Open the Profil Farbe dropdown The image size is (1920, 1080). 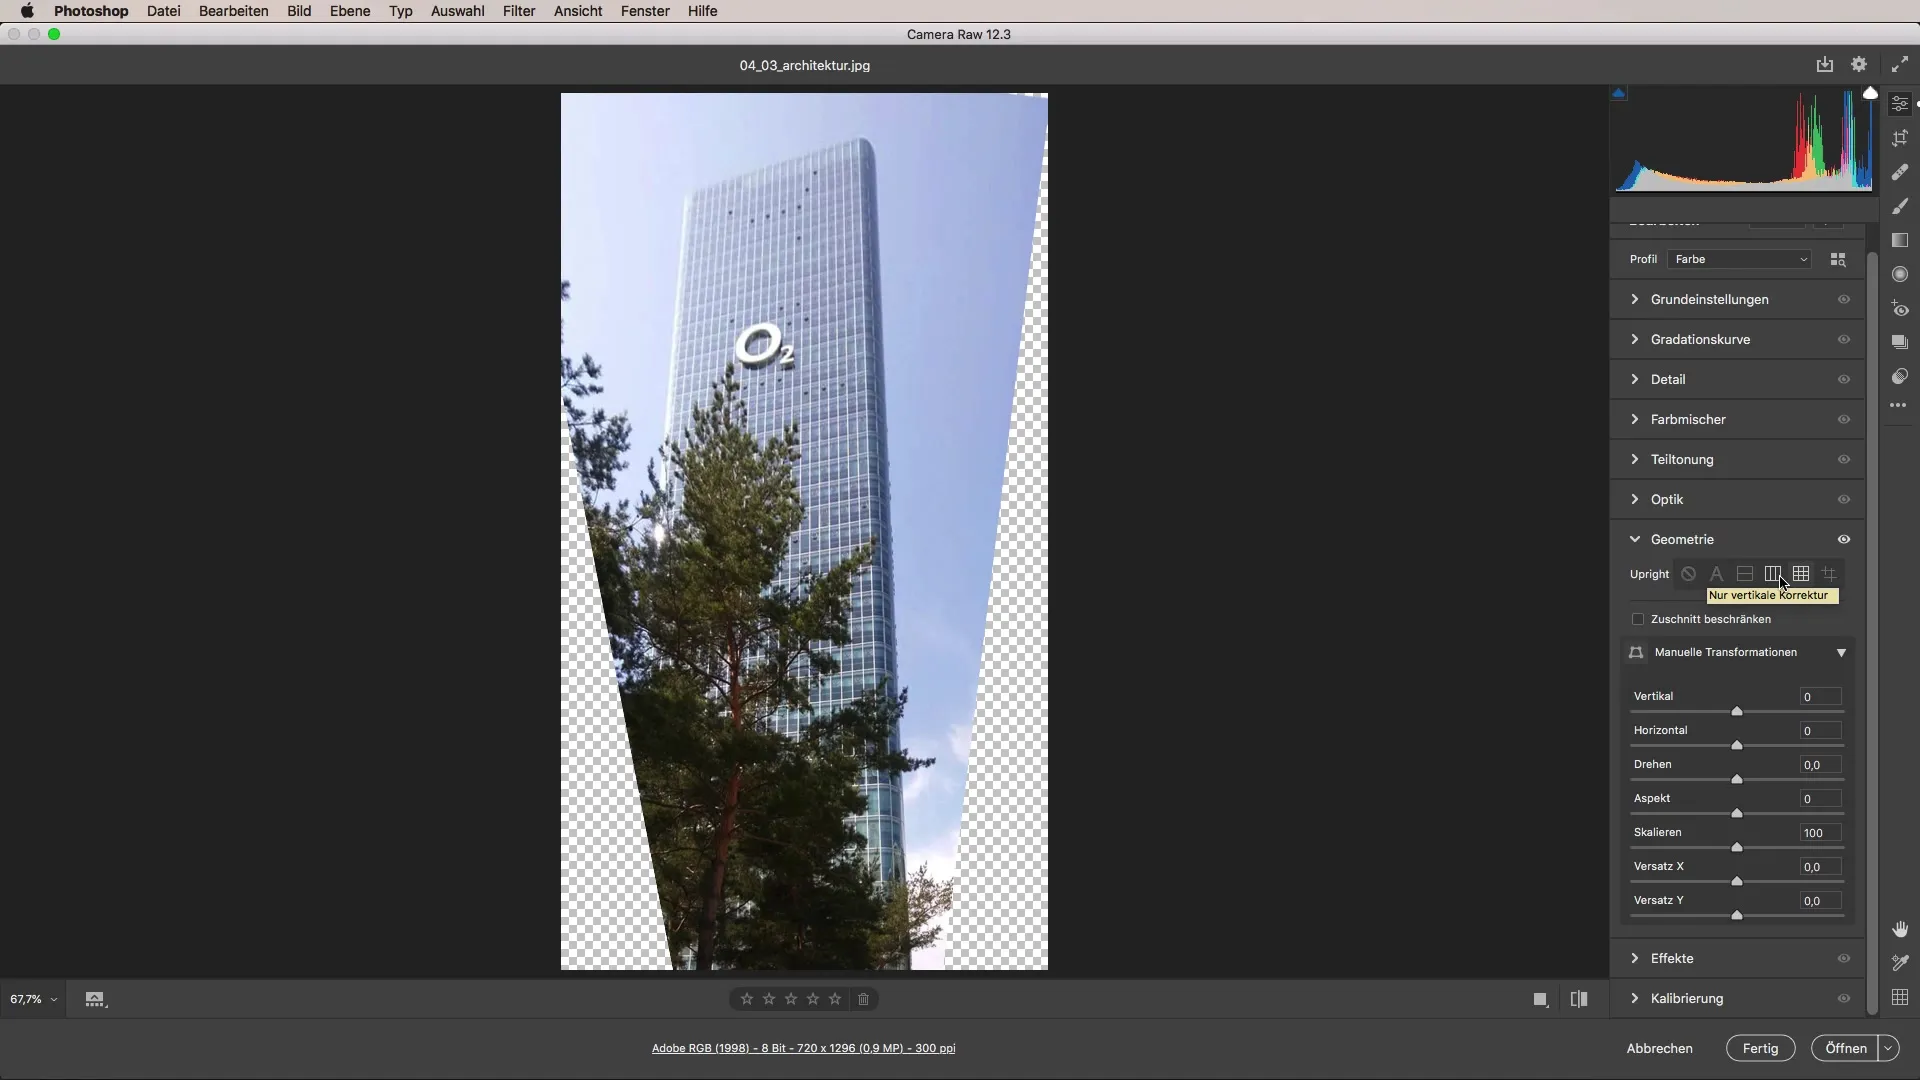(x=1740, y=259)
